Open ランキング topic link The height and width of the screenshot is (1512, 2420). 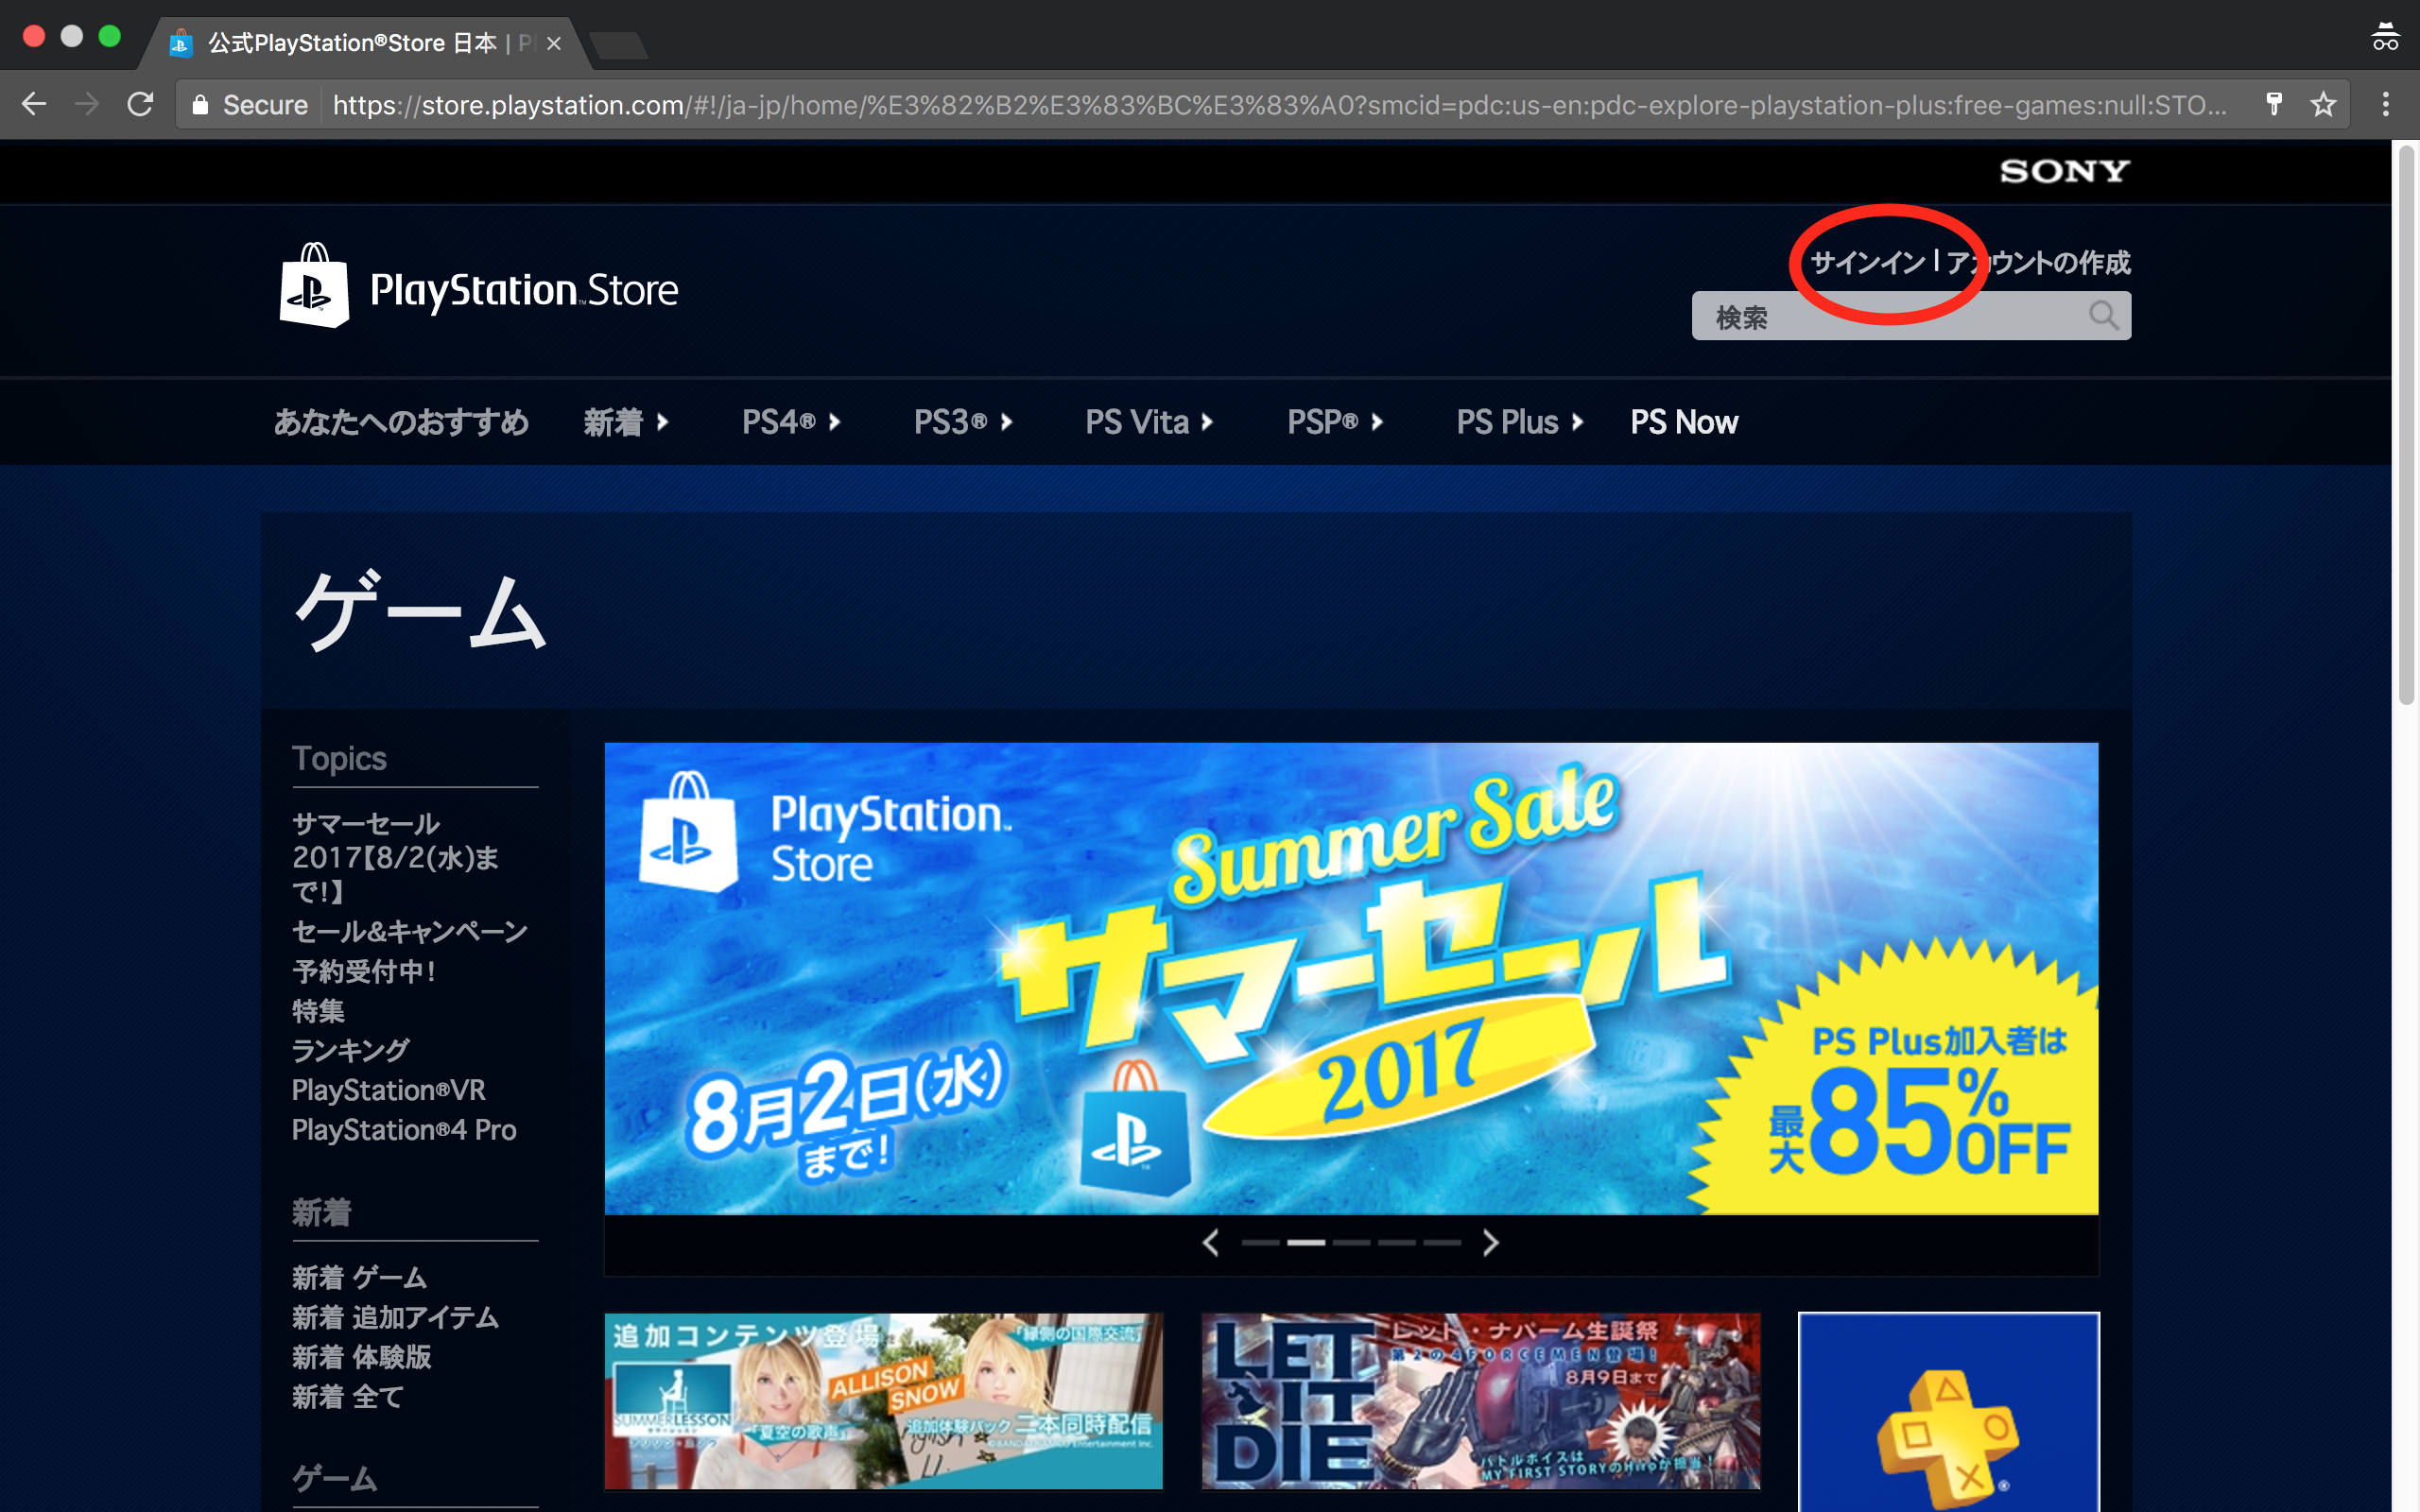(x=350, y=1051)
